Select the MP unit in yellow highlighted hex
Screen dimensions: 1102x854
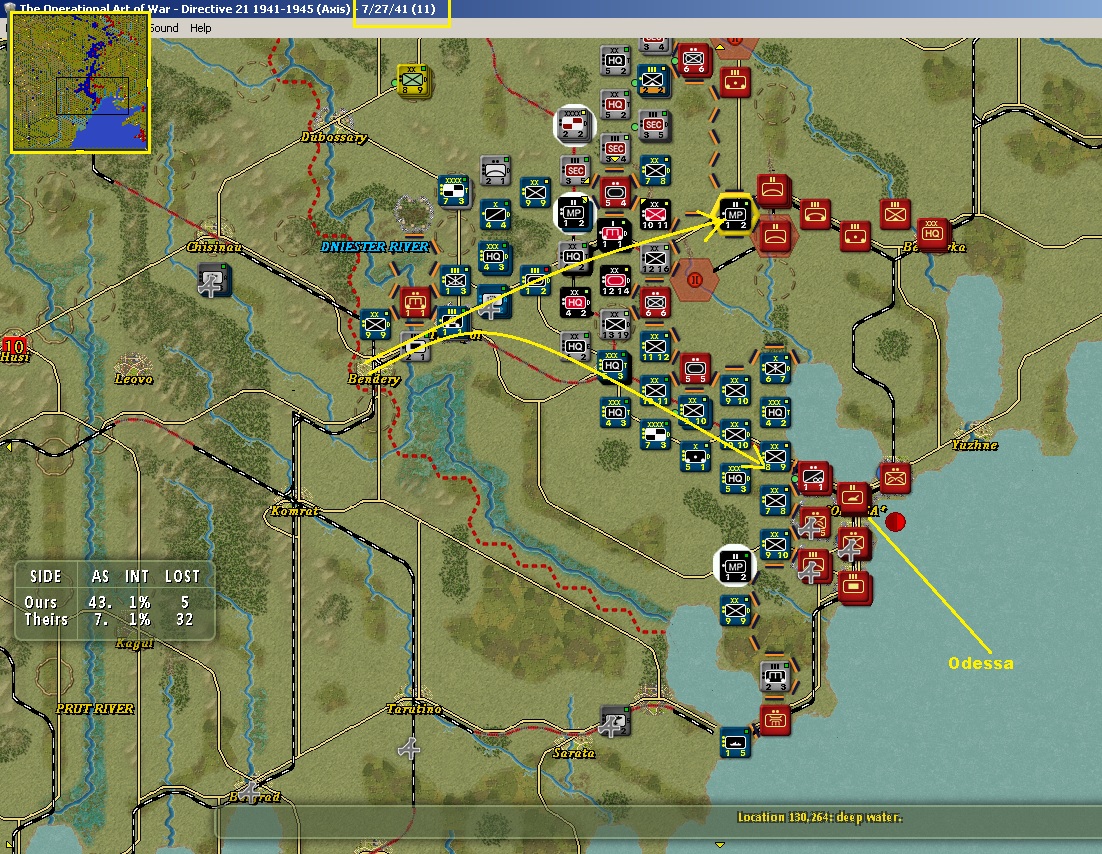[x=735, y=215]
